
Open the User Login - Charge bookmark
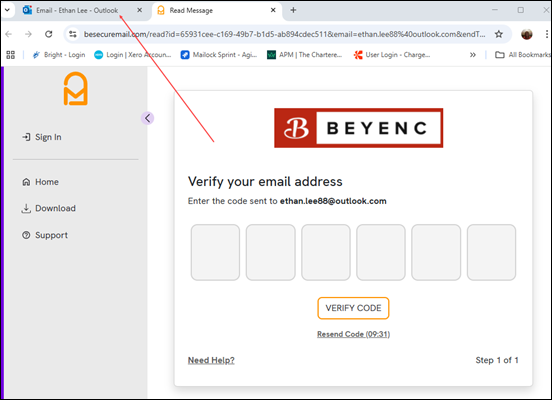pyautogui.click(x=392, y=55)
